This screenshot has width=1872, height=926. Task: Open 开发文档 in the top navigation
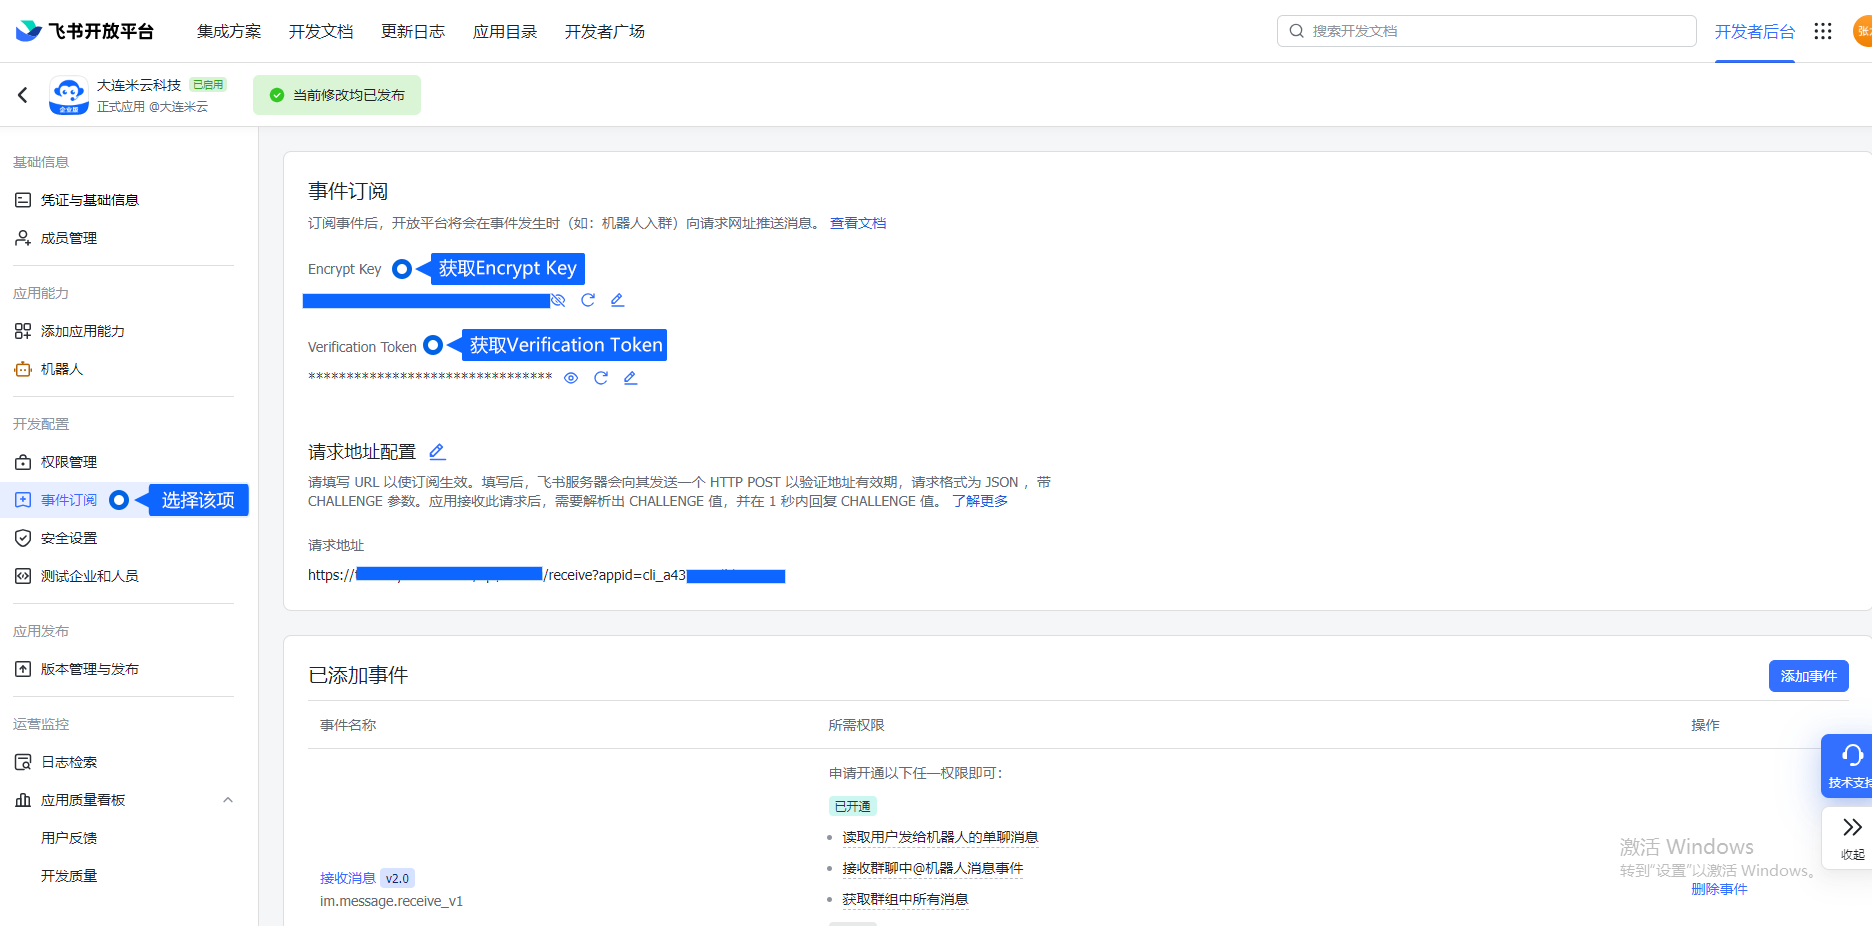pyautogui.click(x=321, y=31)
